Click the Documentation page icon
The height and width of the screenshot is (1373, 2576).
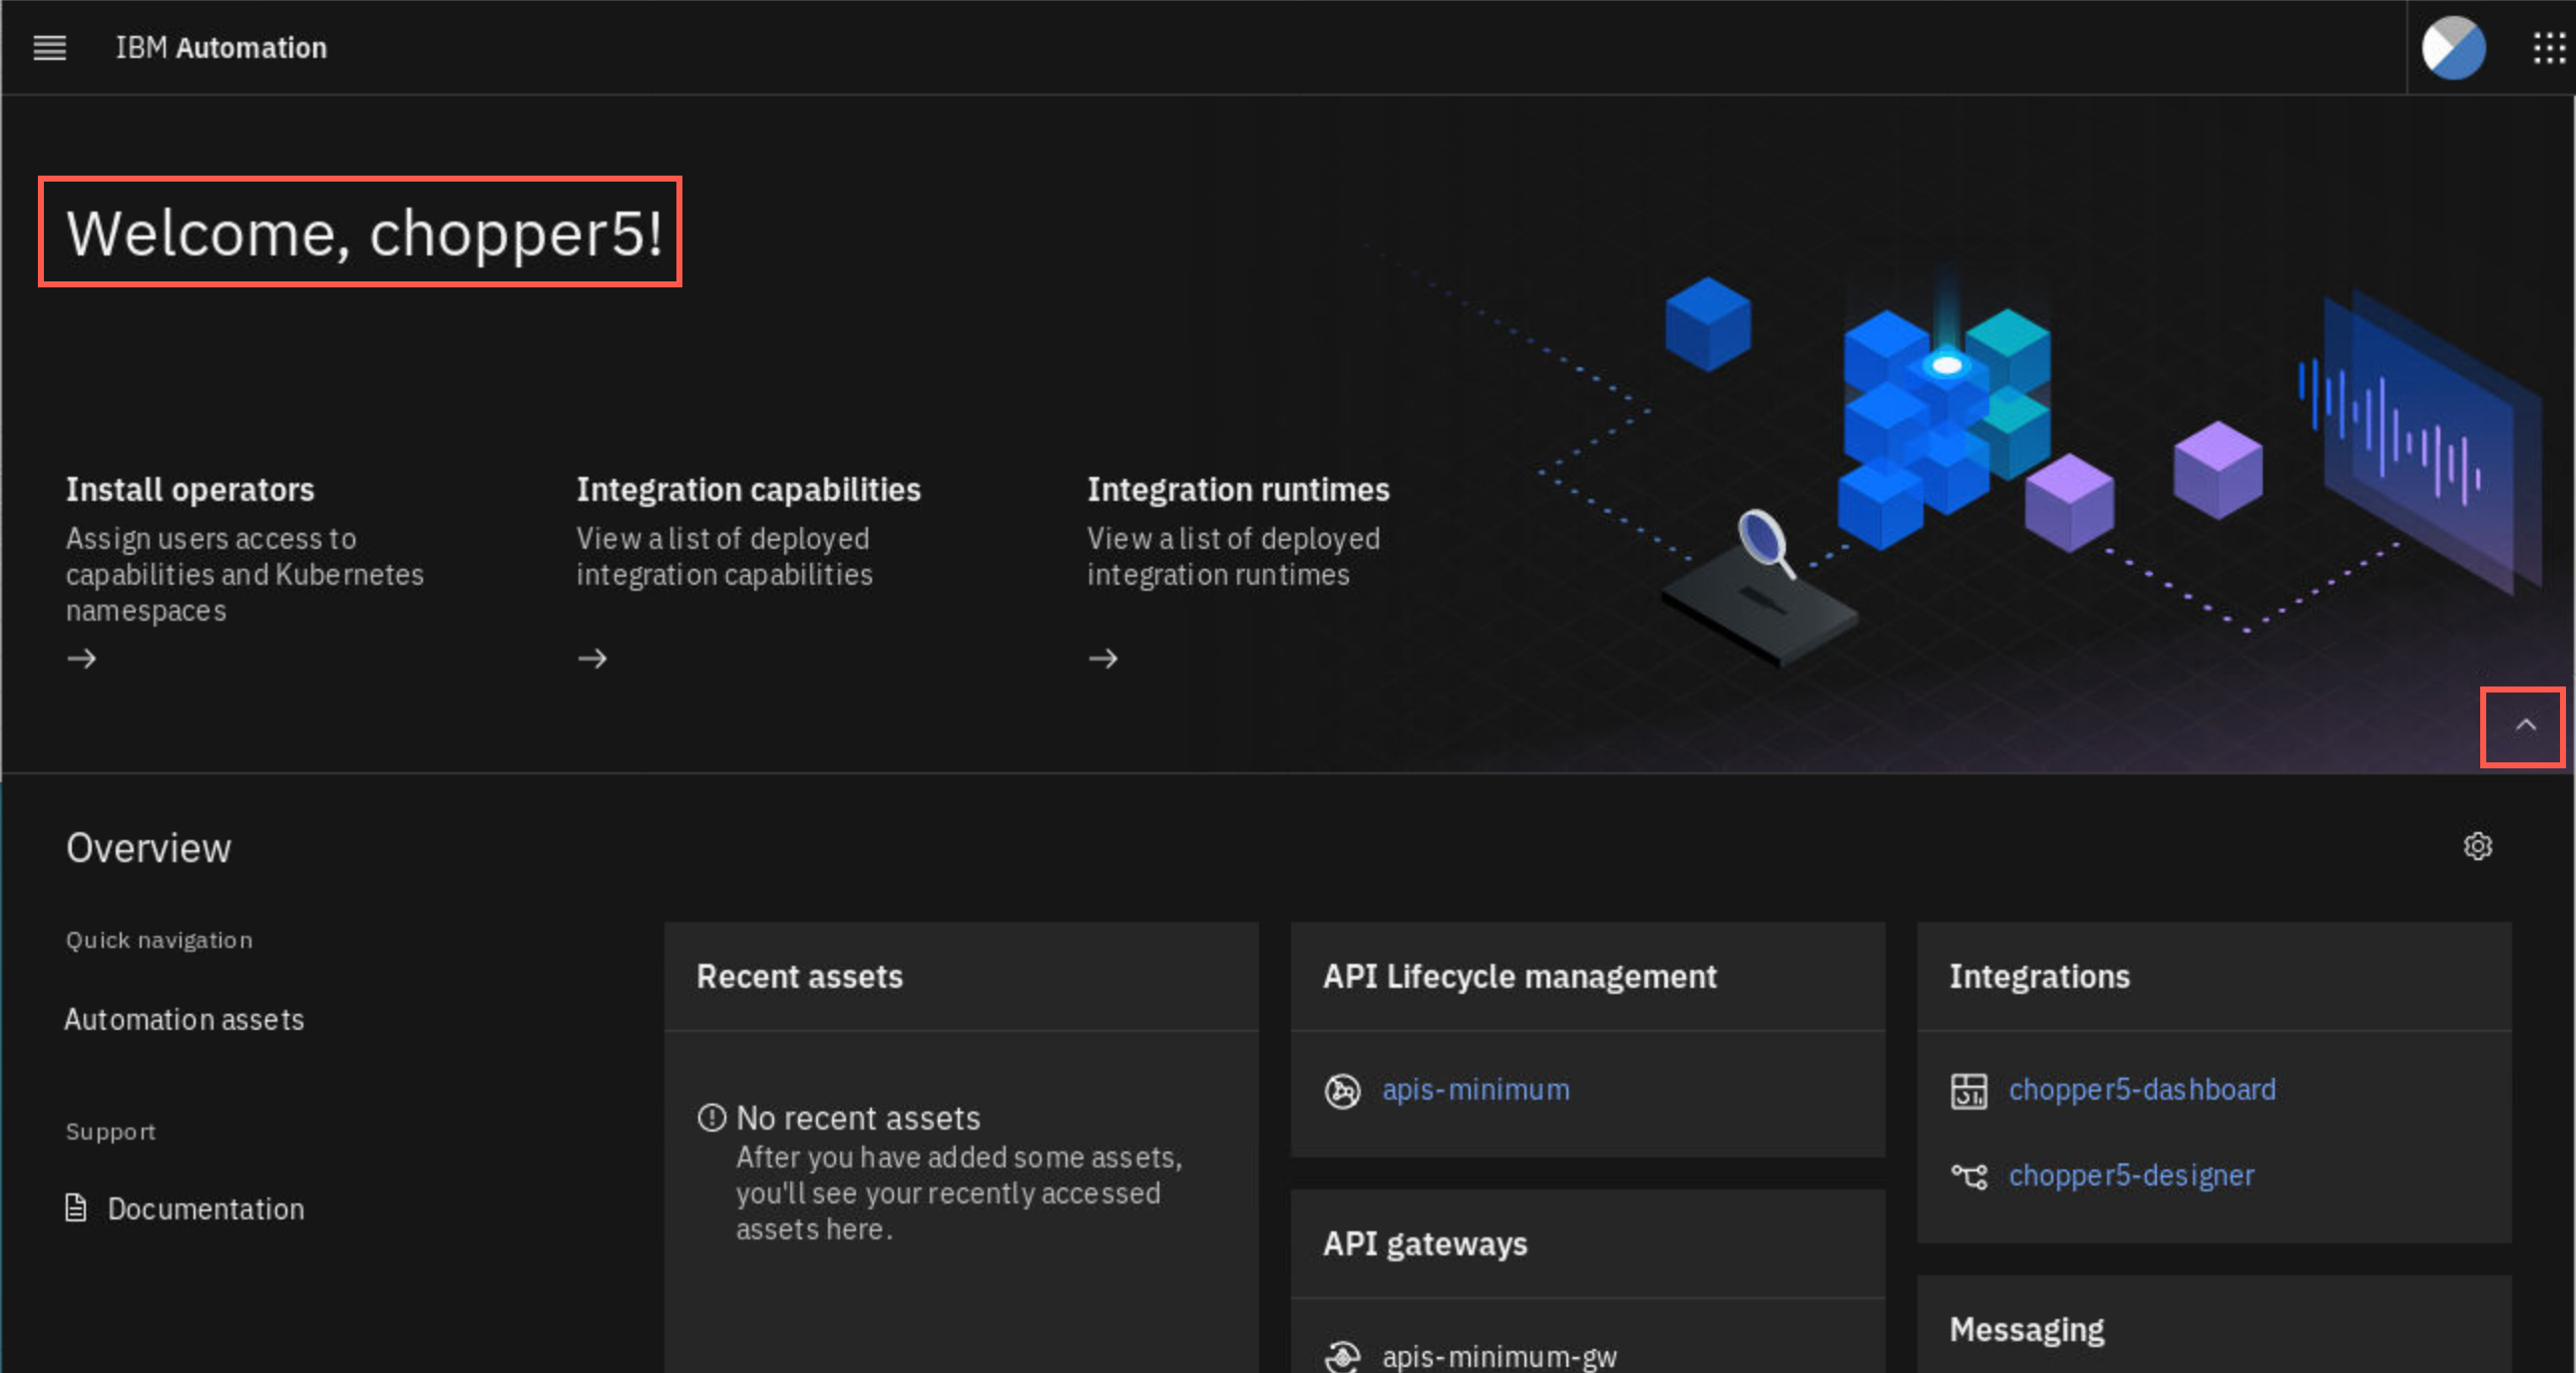tap(76, 1208)
